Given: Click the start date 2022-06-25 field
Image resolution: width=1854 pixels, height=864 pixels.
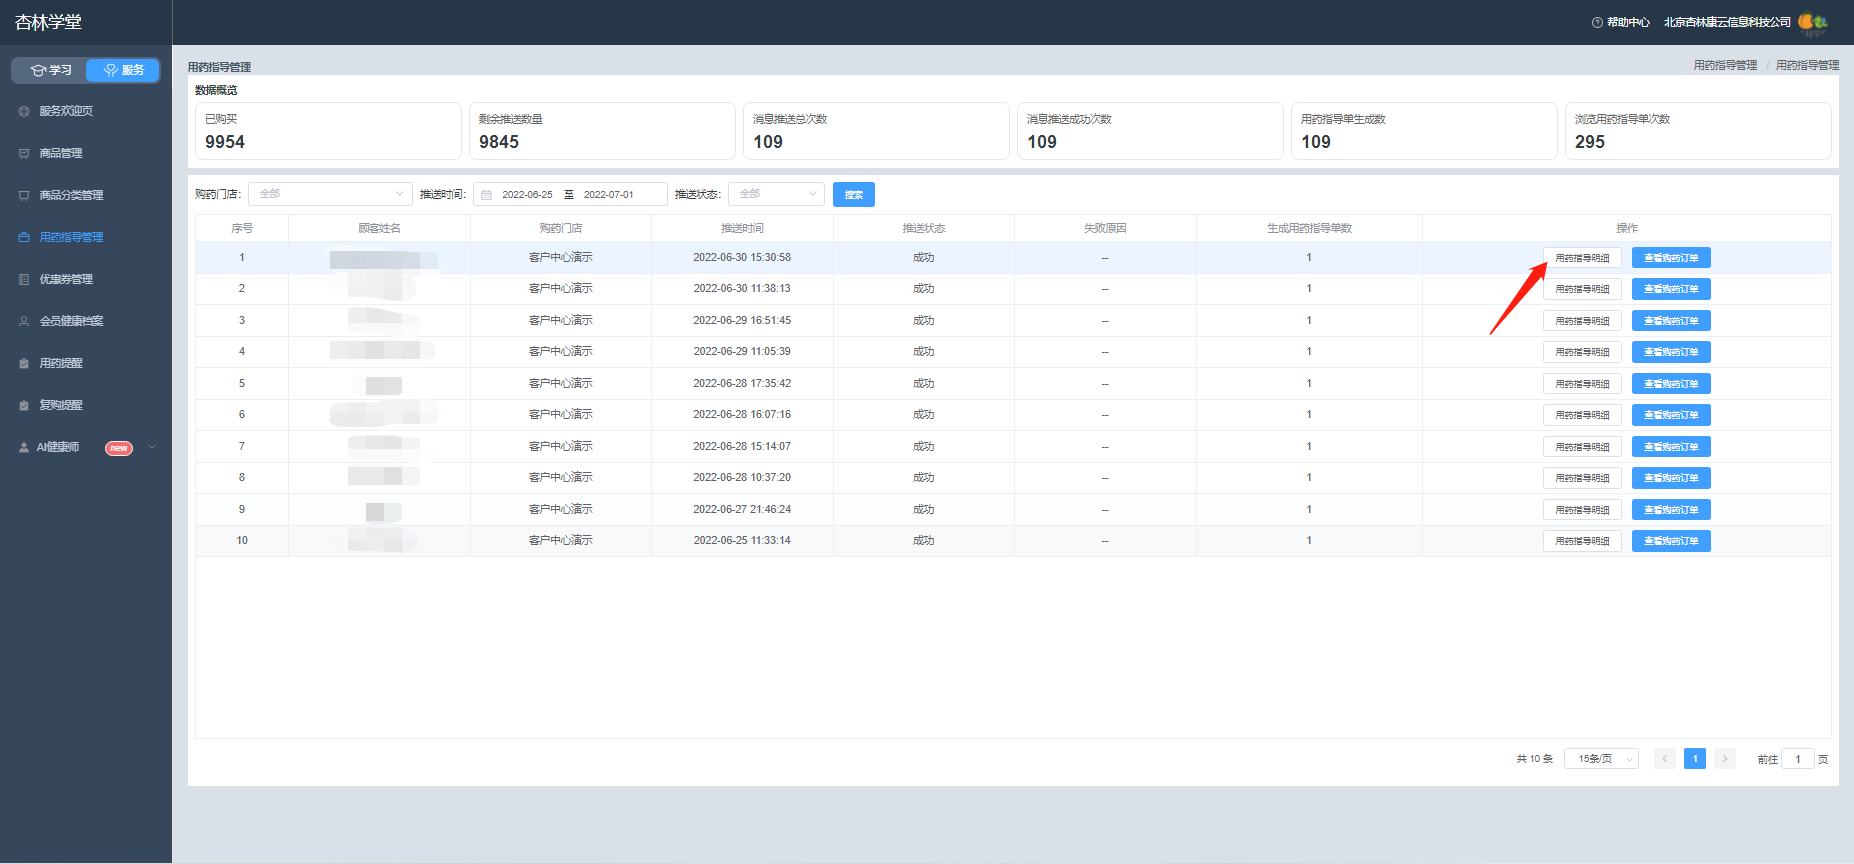Looking at the screenshot, I should coord(527,195).
